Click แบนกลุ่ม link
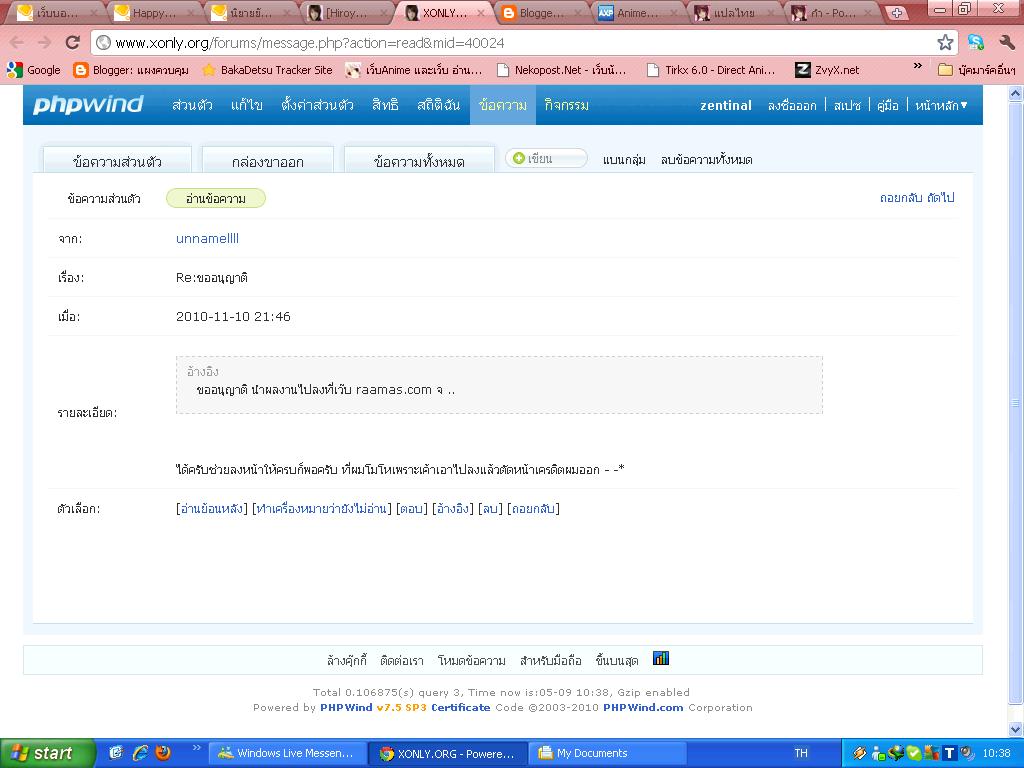 tap(624, 159)
